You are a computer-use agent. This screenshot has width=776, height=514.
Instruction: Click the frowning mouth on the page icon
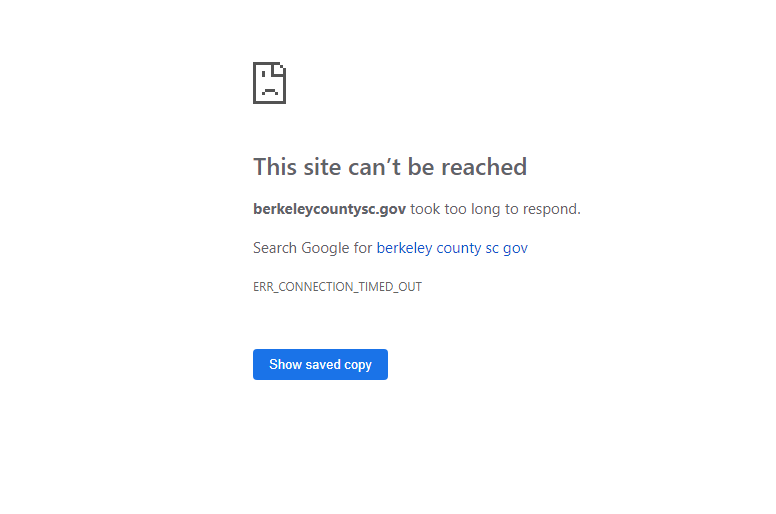270,92
